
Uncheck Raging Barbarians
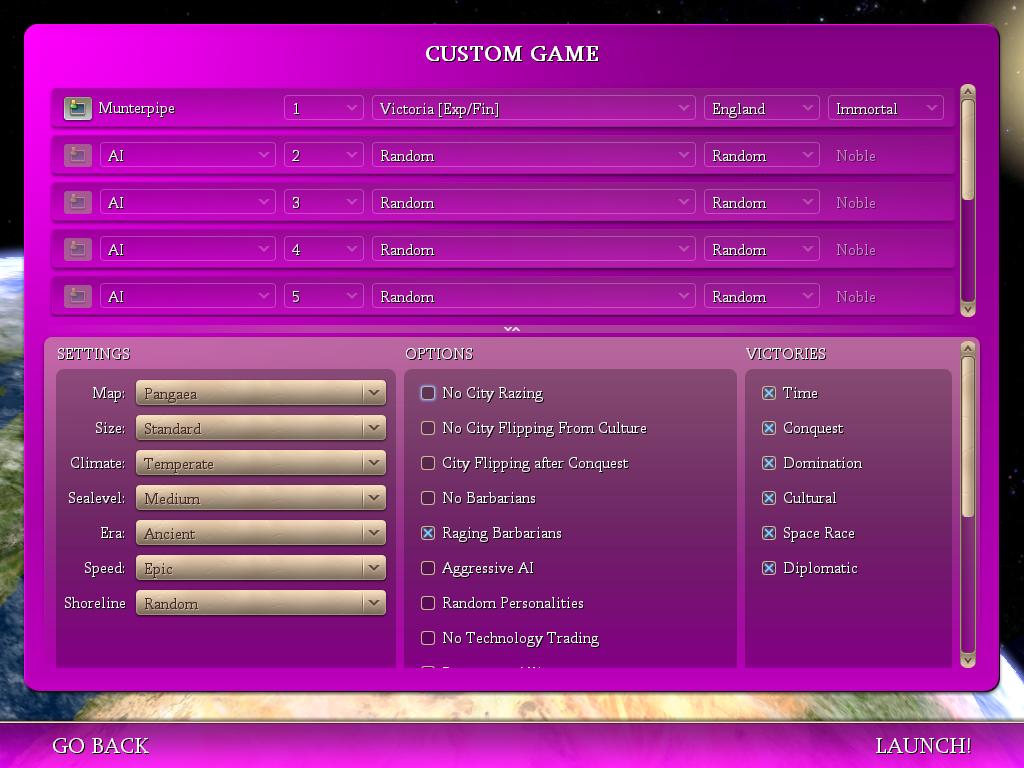[x=428, y=533]
